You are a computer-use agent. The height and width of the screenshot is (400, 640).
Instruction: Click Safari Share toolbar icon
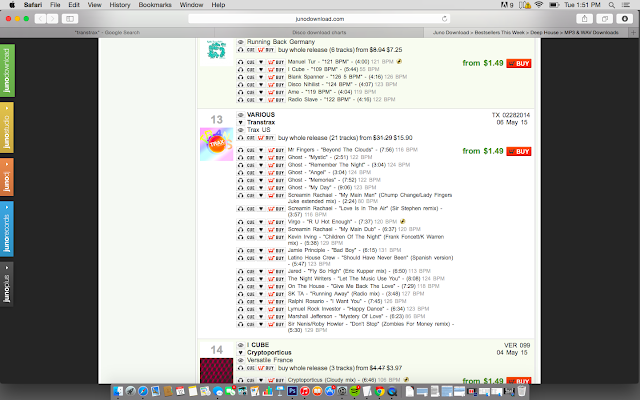click(584, 19)
